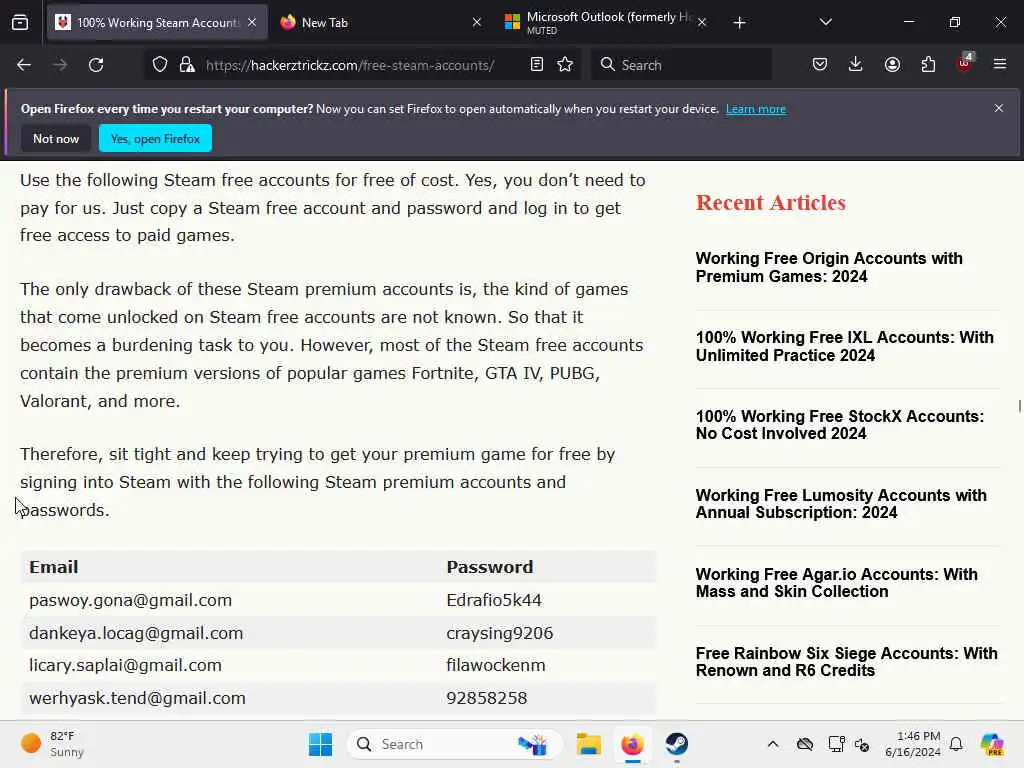The image size is (1024, 768).
Task: Open Firefox application menu
Action: click(1000, 65)
